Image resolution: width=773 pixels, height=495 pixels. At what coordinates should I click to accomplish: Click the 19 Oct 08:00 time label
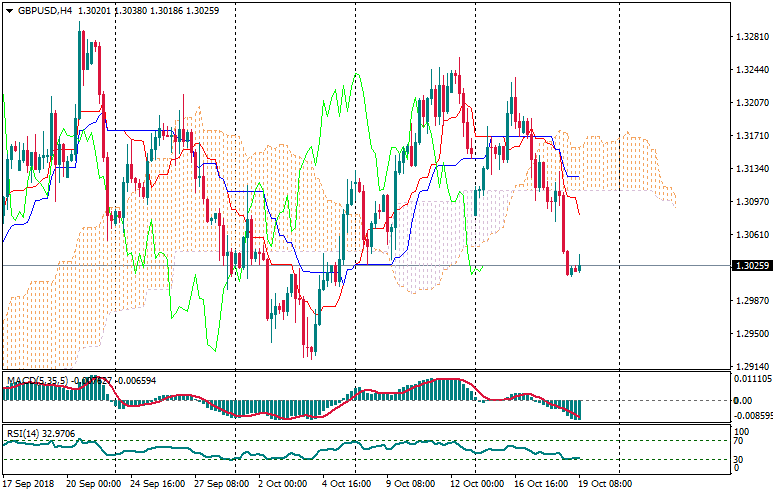point(607,482)
